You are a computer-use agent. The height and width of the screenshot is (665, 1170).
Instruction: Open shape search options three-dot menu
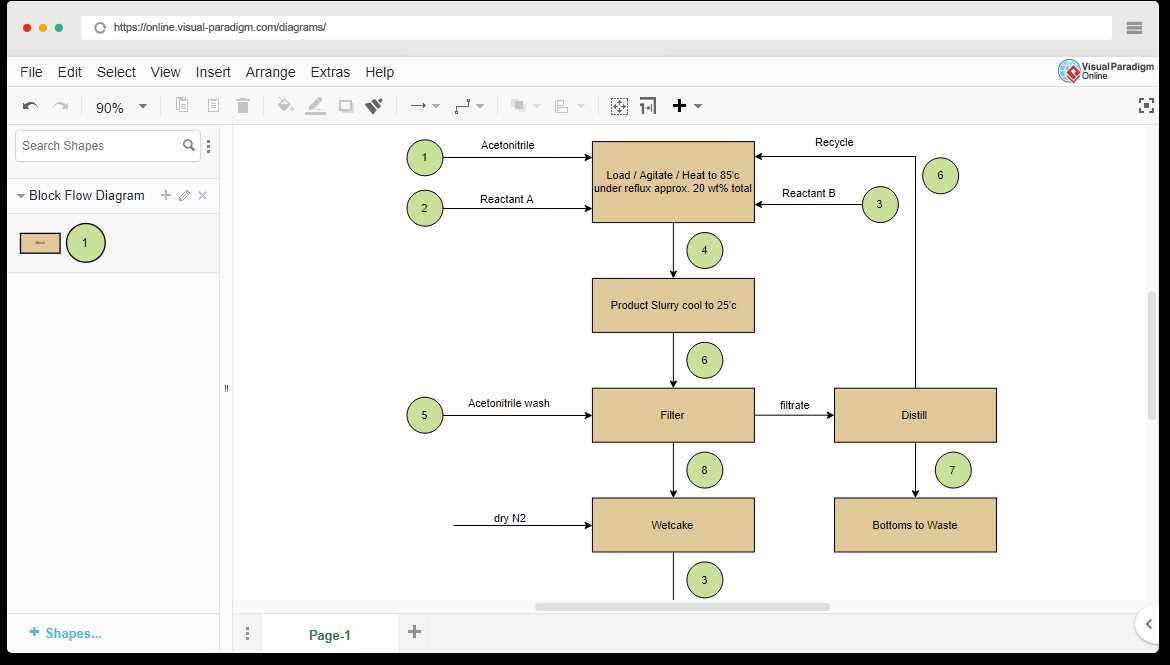point(208,146)
